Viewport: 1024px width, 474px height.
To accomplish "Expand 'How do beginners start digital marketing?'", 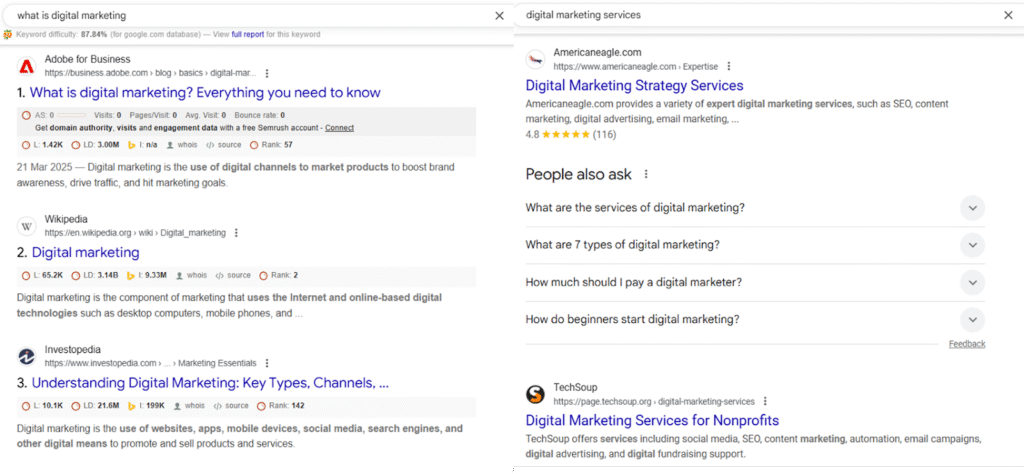I will (x=971, y=320).
